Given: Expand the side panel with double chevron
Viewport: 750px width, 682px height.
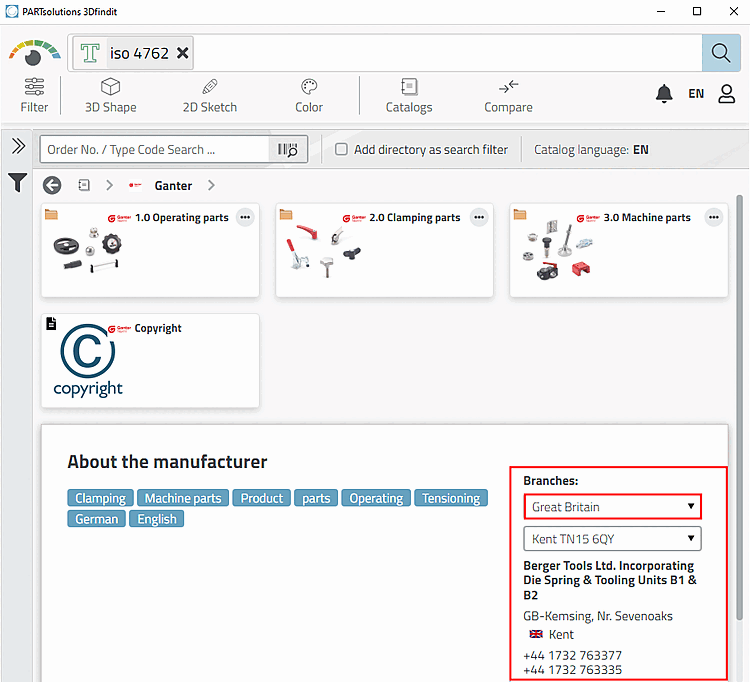Looking at the screenshot, I should [x=18, y=146].
